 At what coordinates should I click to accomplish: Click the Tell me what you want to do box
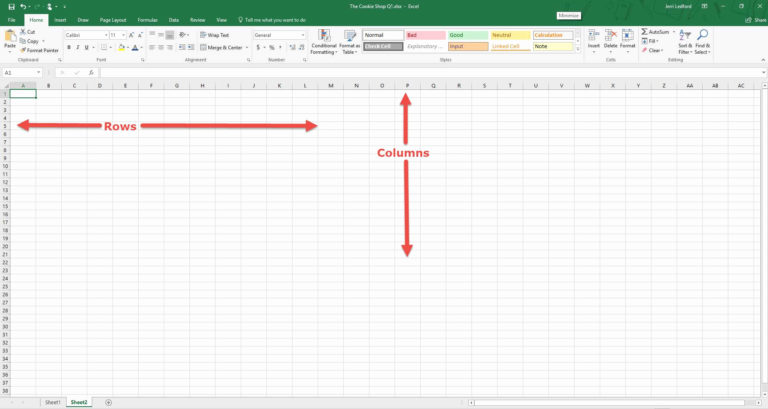(x=272, y=20)
